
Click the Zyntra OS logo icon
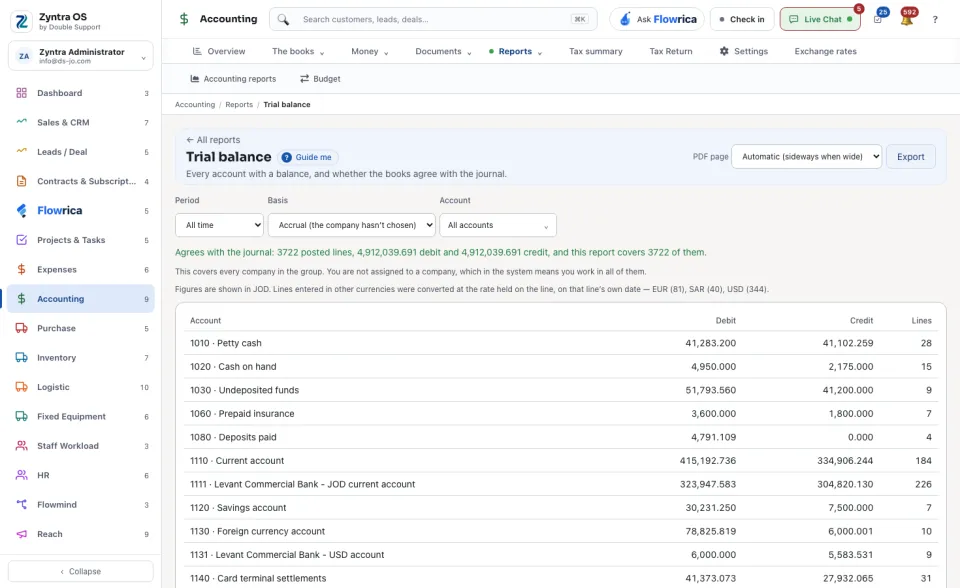tap(21, 21)
